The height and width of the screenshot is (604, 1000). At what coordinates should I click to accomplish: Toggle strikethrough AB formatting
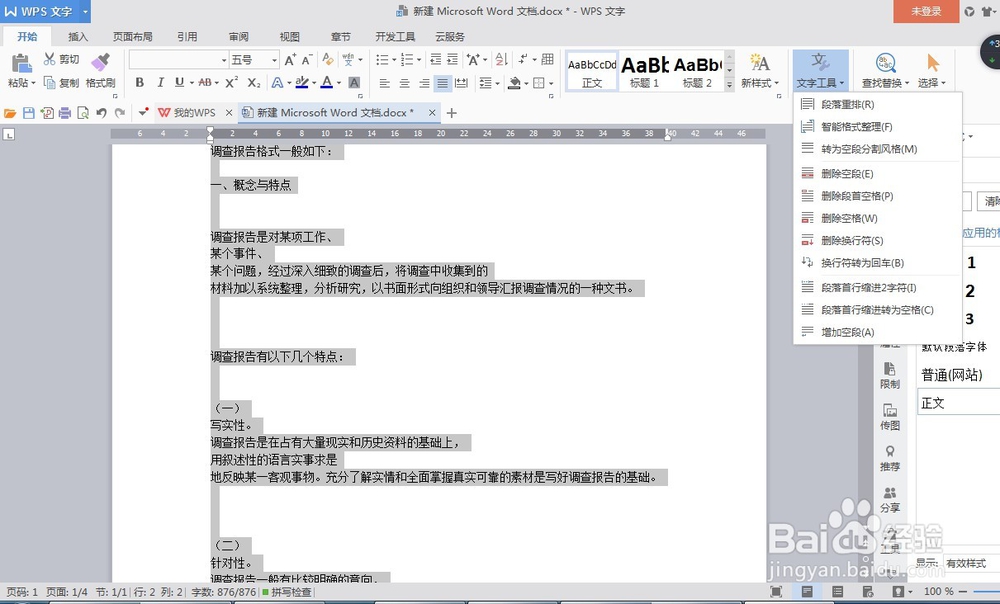click(205, 82)
